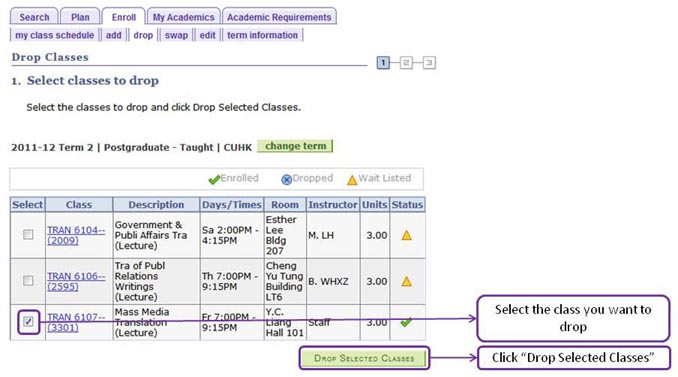Open the edit subtab
Image resolution: width=678 pixels, height=377 pixels.
tap(208, 35)
